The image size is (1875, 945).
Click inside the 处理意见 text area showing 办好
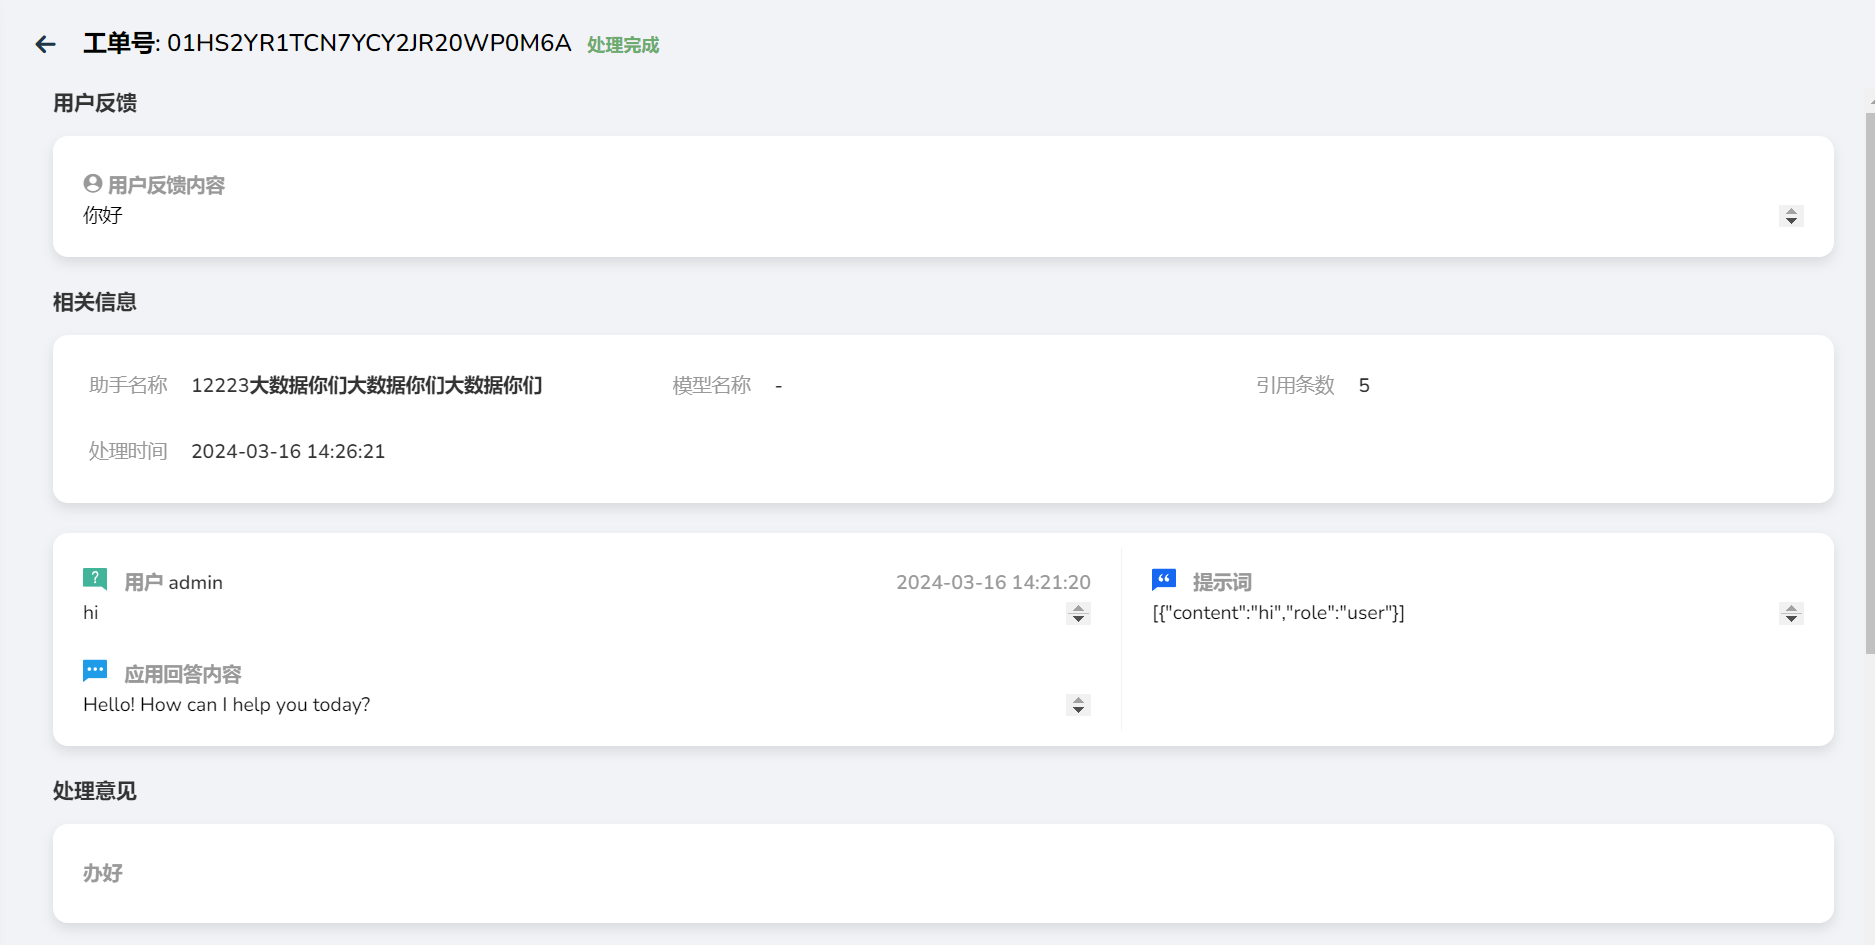point(400,873)
